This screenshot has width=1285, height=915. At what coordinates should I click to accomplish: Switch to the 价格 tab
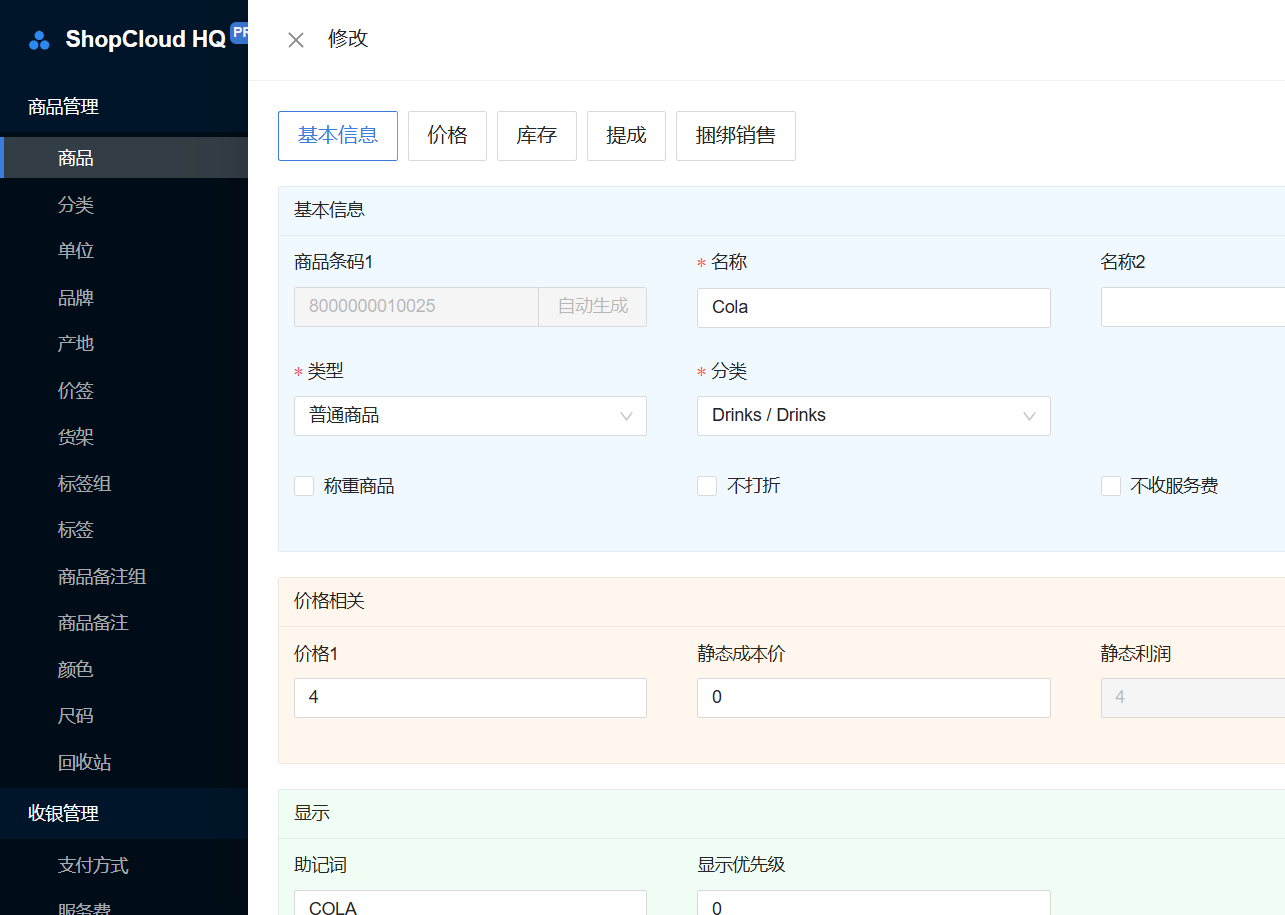click(447, 136)
